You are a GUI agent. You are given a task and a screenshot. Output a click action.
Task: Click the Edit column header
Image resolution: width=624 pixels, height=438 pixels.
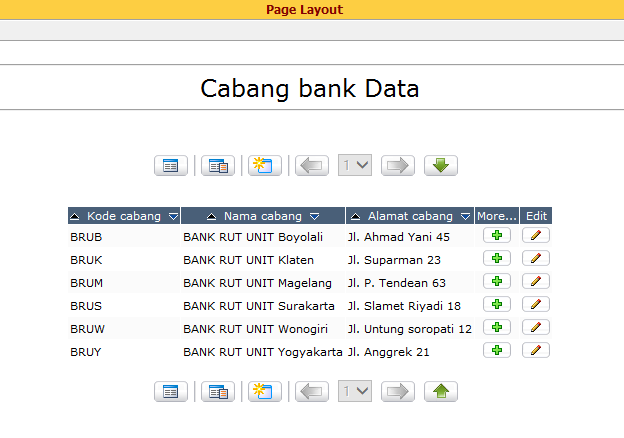pos(536,216)
